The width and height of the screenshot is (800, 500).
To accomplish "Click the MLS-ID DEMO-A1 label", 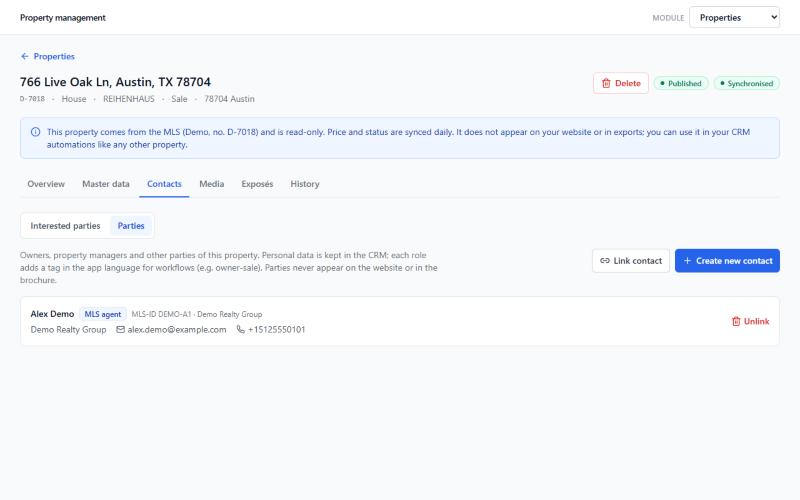I will (161, 314).
